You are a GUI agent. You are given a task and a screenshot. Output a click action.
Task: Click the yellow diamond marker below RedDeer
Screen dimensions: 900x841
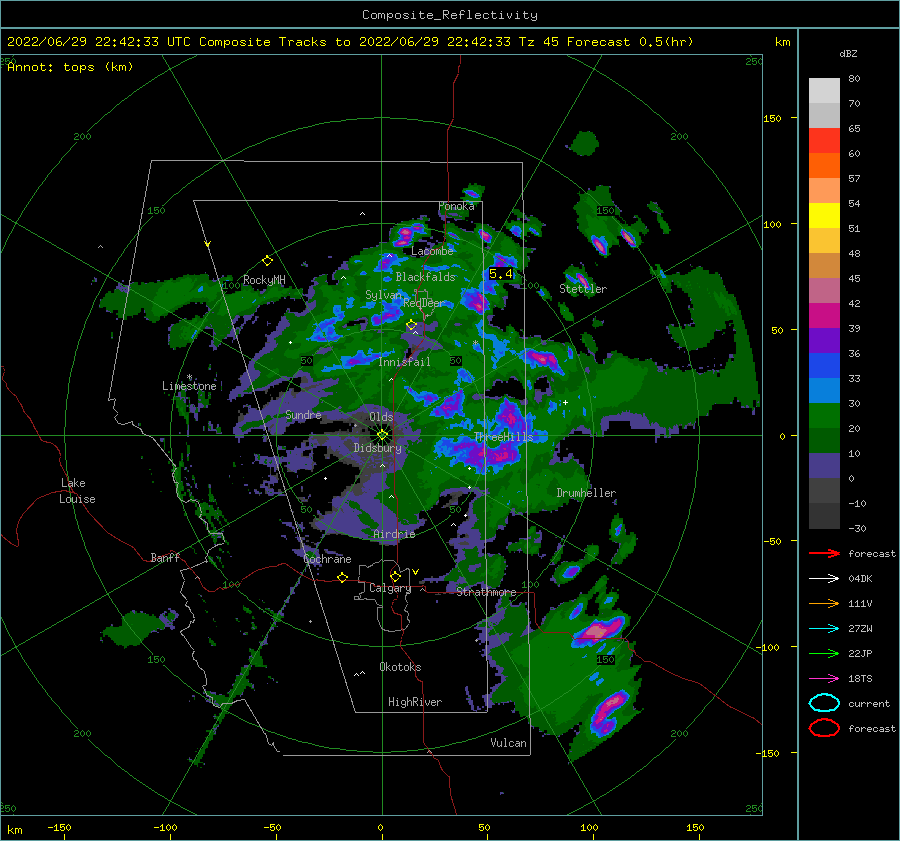pyautogui.click(x=411, y=325)
